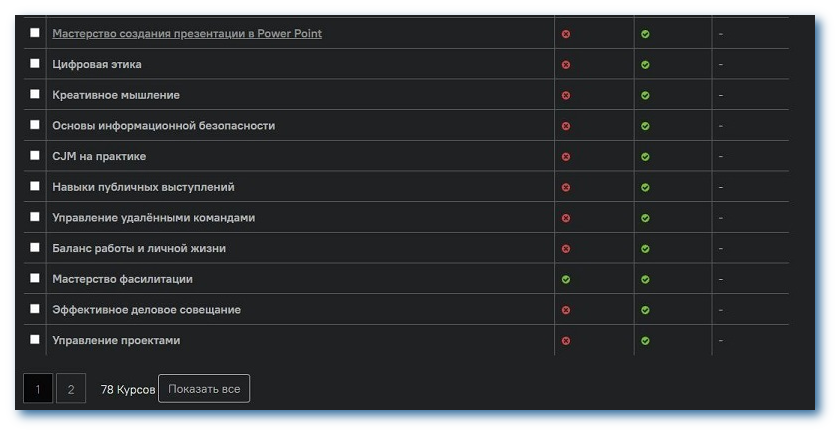Check the box next to Управление проектами

click(35, 340)
